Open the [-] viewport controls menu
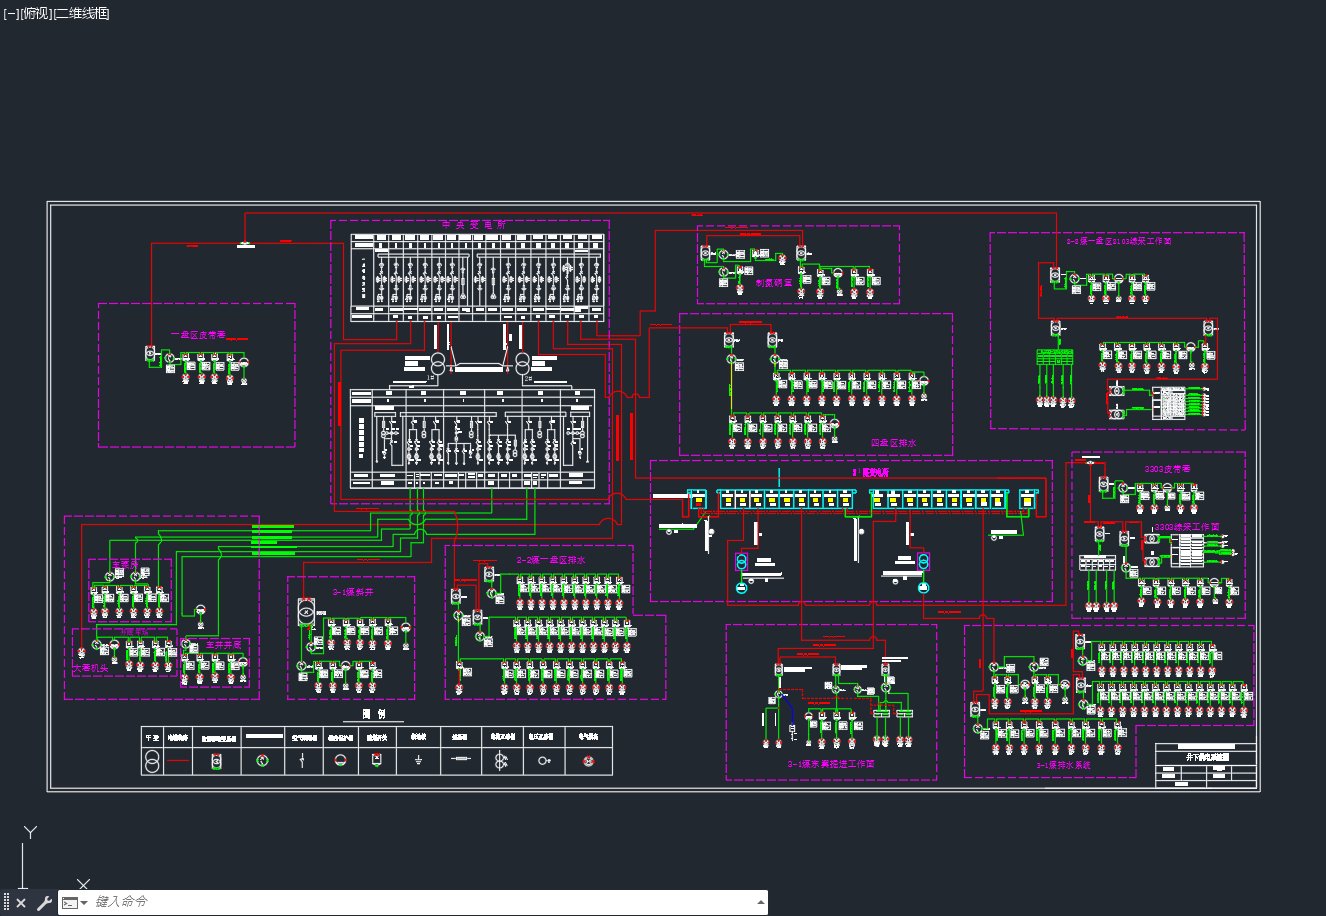The image size is (1326, 916). tap(11, 13)
